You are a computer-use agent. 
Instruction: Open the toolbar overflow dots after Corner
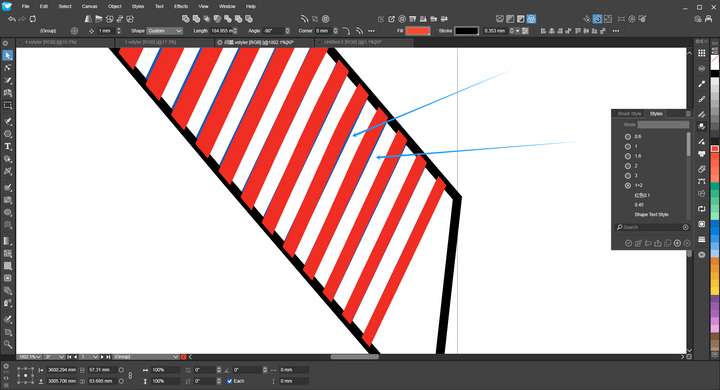pyautogui.click(x=371, y=31)
